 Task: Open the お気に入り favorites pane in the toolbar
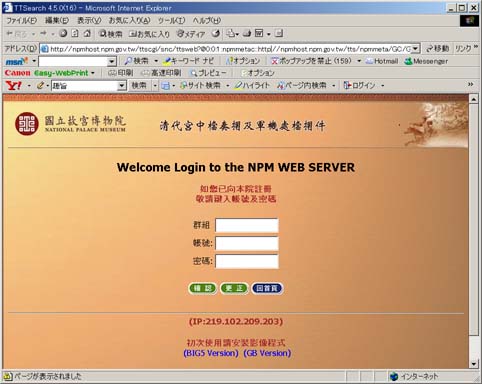pyautogui.click(x=149, y=34)
